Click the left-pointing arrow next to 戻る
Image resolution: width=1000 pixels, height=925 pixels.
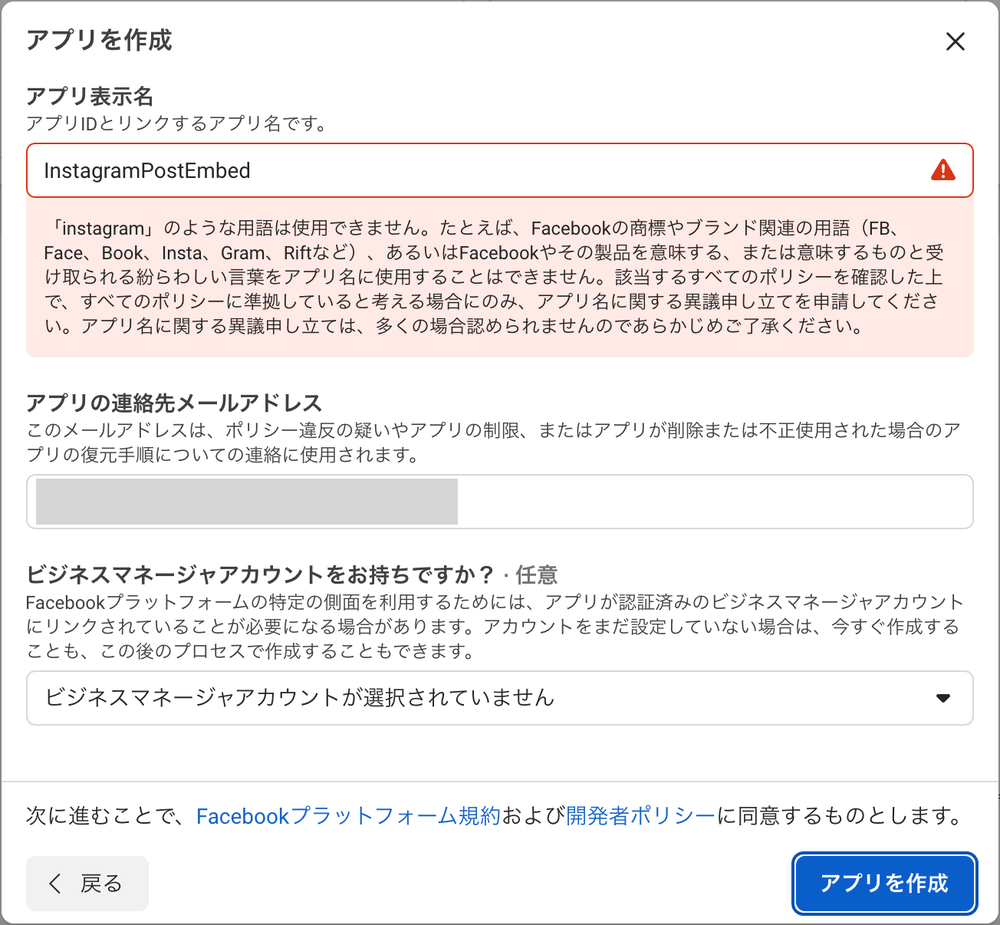coord(53,883)
